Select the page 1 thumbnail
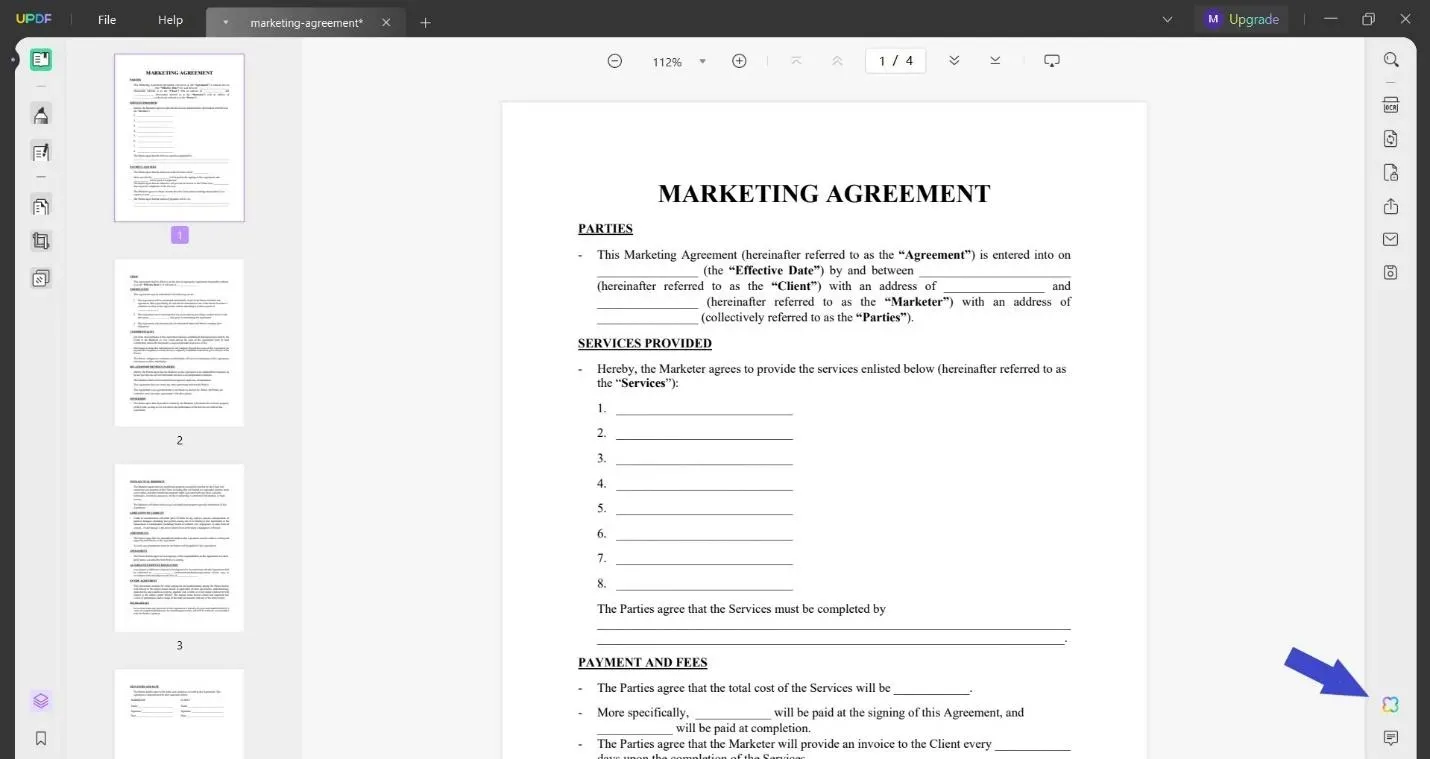 point(179,138)
